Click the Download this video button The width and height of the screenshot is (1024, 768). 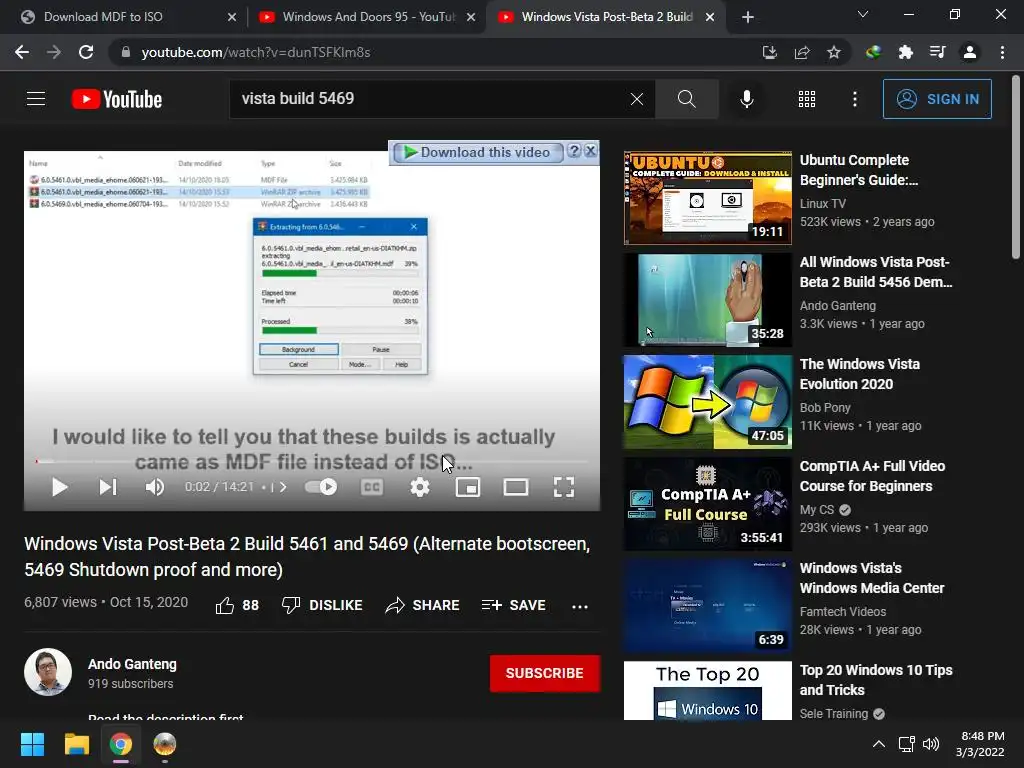[x=477, y=152]
